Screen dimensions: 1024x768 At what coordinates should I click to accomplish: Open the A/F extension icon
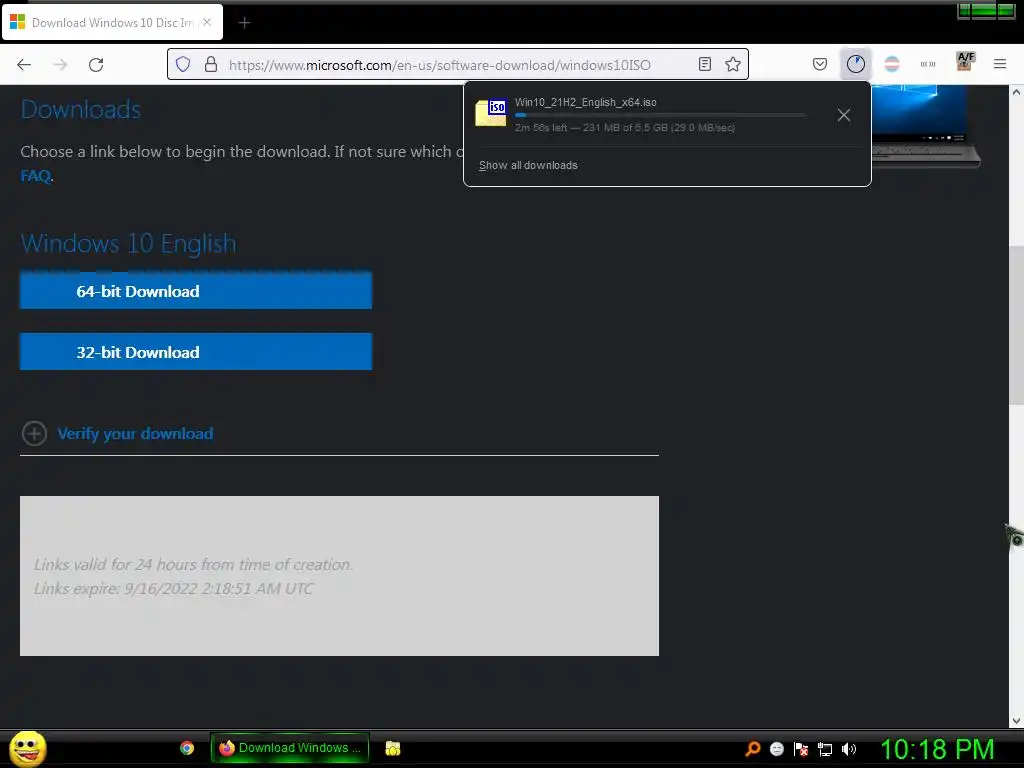965,61
